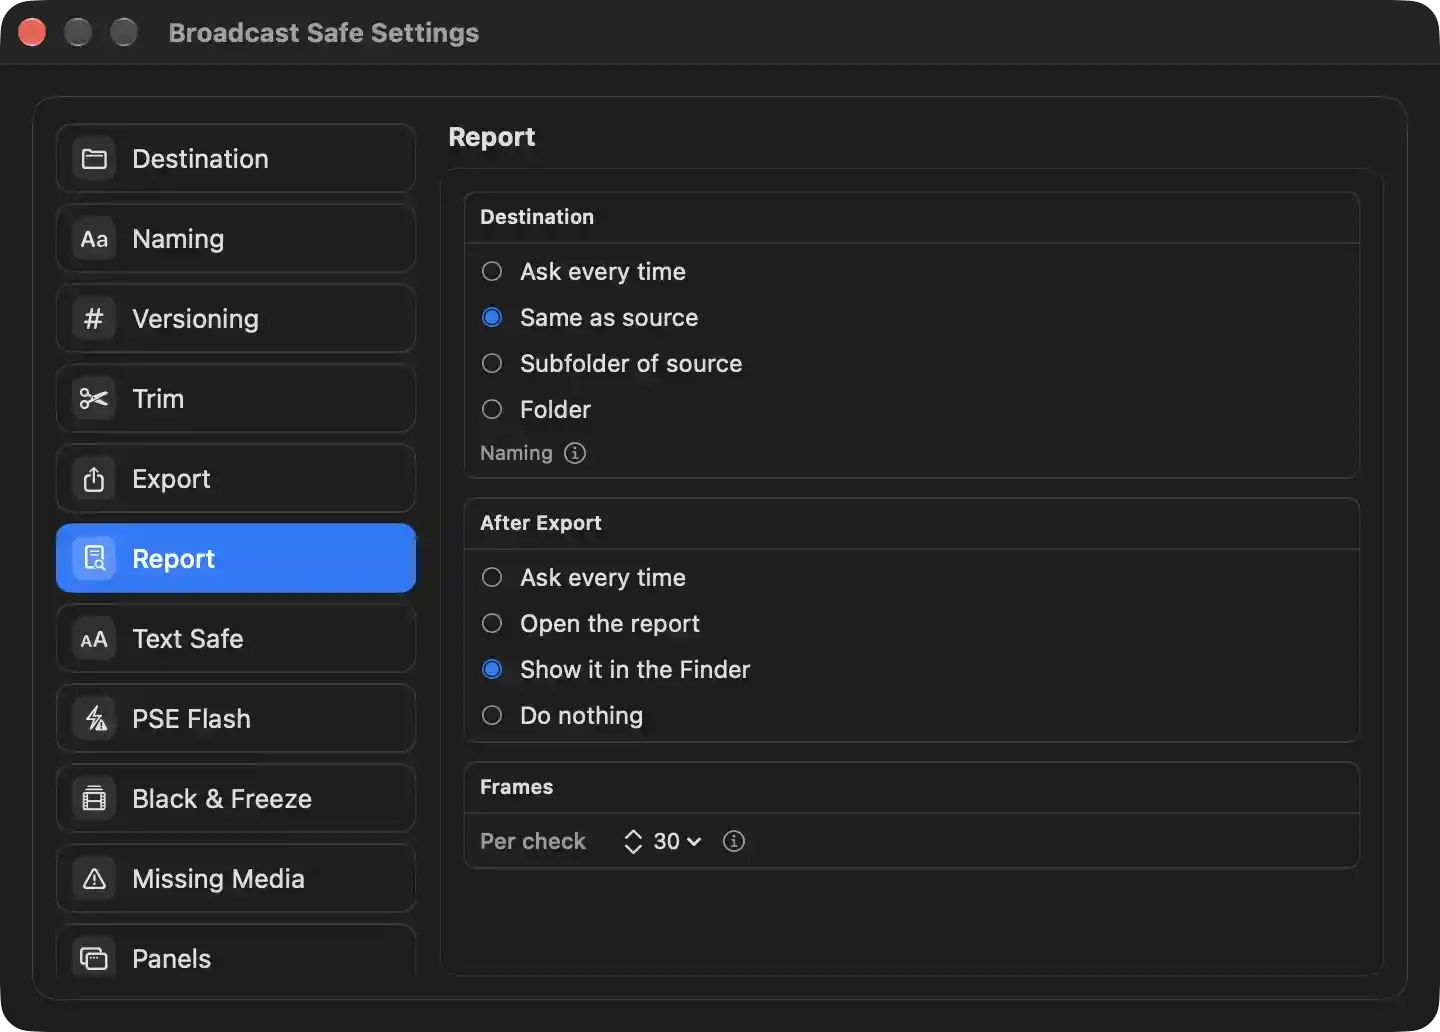
Task: Open the Missing Media settings tab
Action: 236,879
